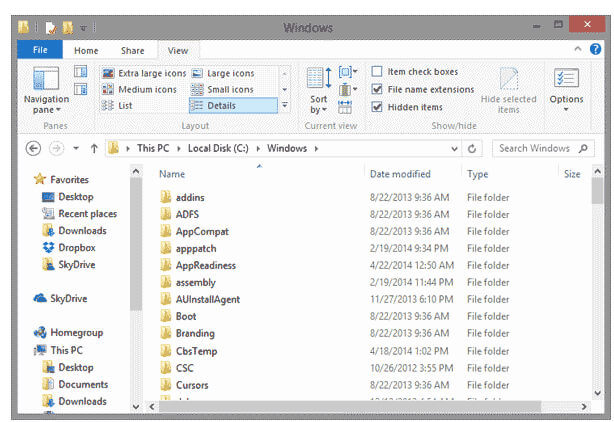Viewport: 614px width, 422px height.
Task: Sort by Date modified column header
Action: pos(400,174)
